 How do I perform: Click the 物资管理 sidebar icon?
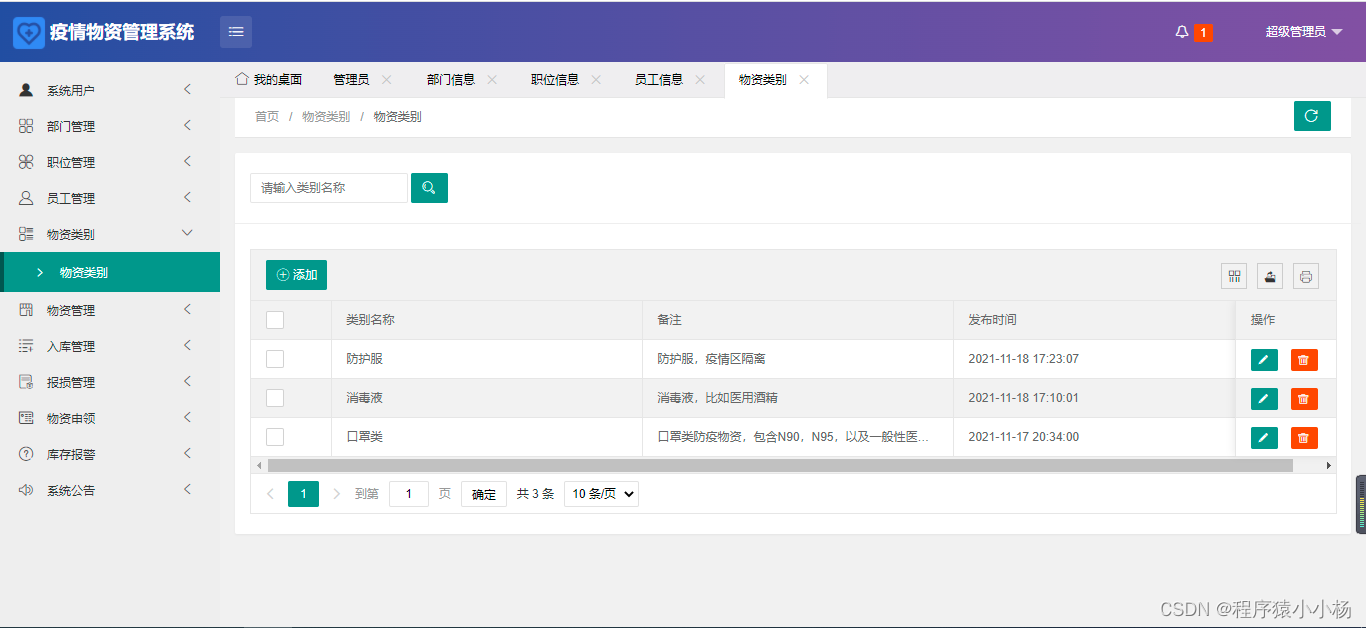[26, 310]
